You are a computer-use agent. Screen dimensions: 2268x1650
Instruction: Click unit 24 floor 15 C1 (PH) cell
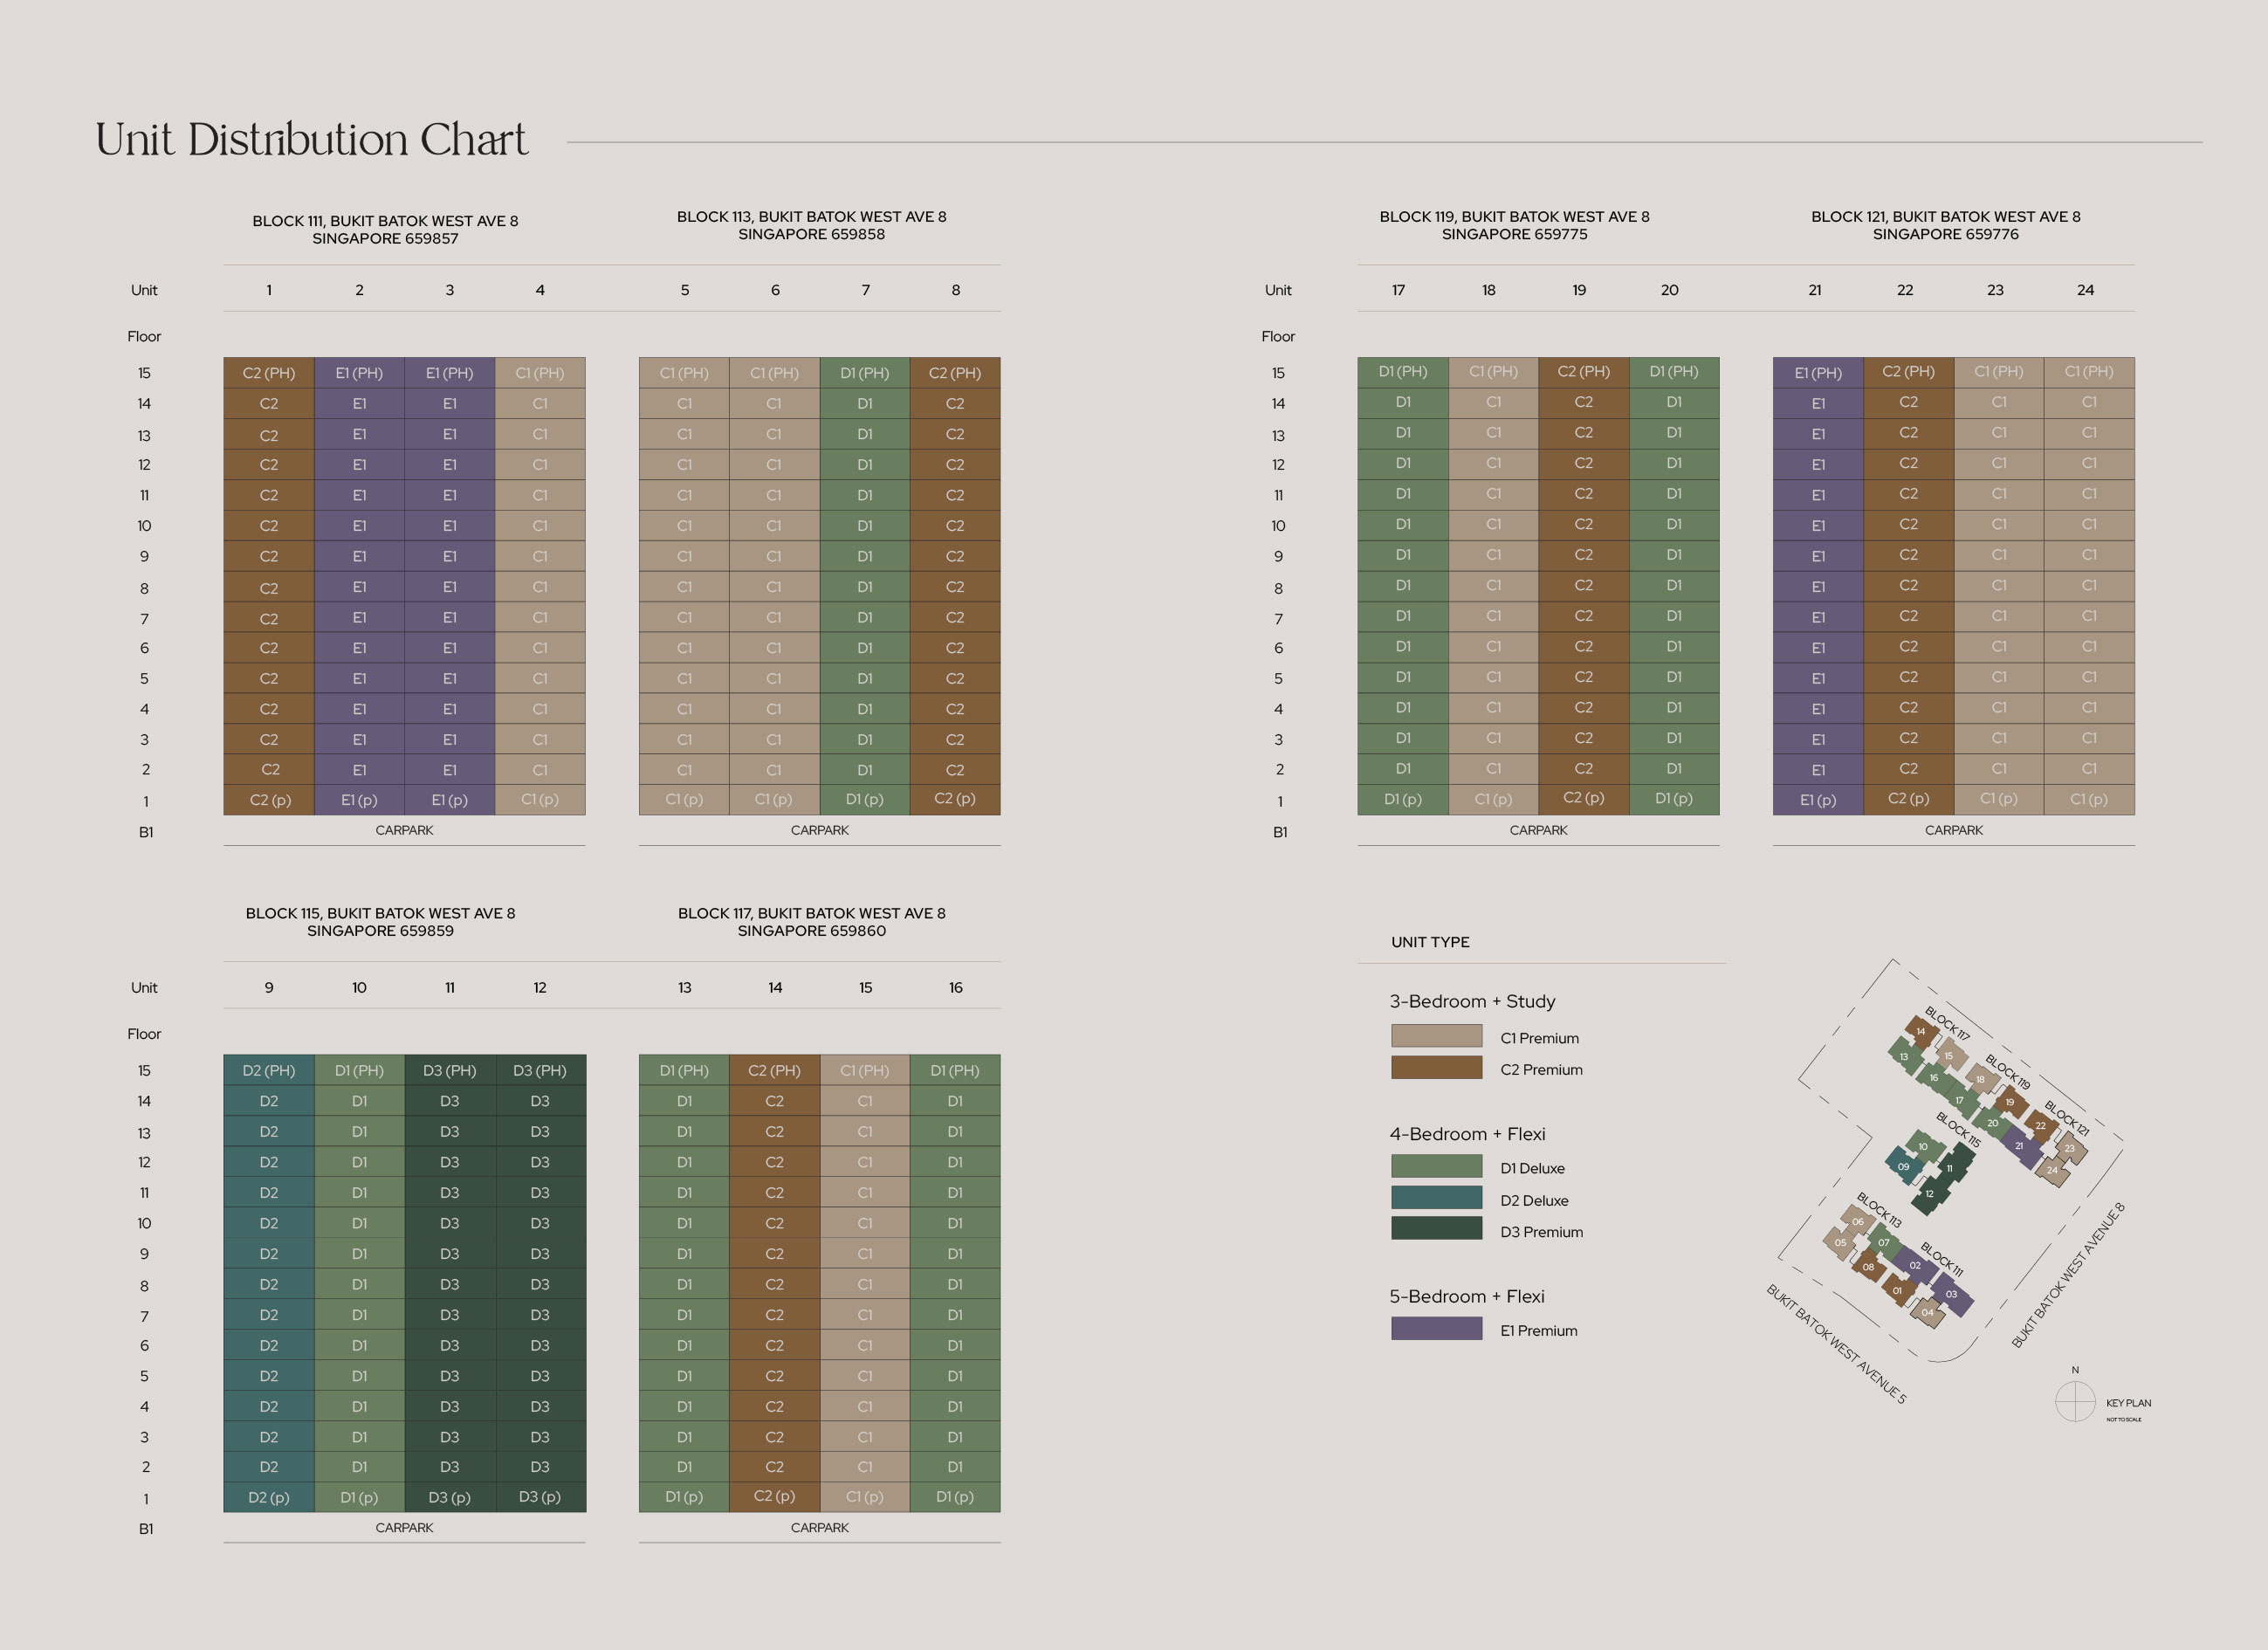tap(2089, 371)
